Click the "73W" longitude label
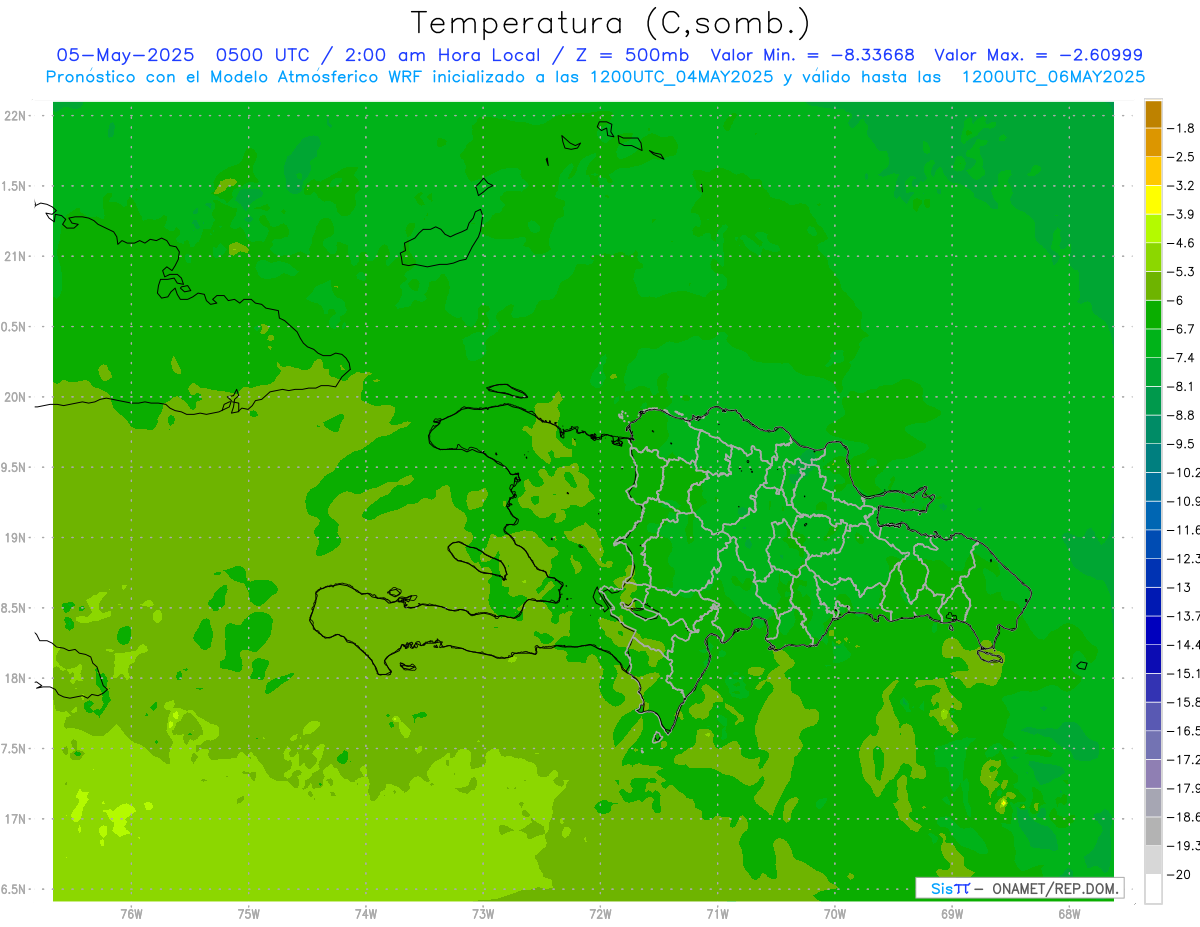 tap(482, 913)
